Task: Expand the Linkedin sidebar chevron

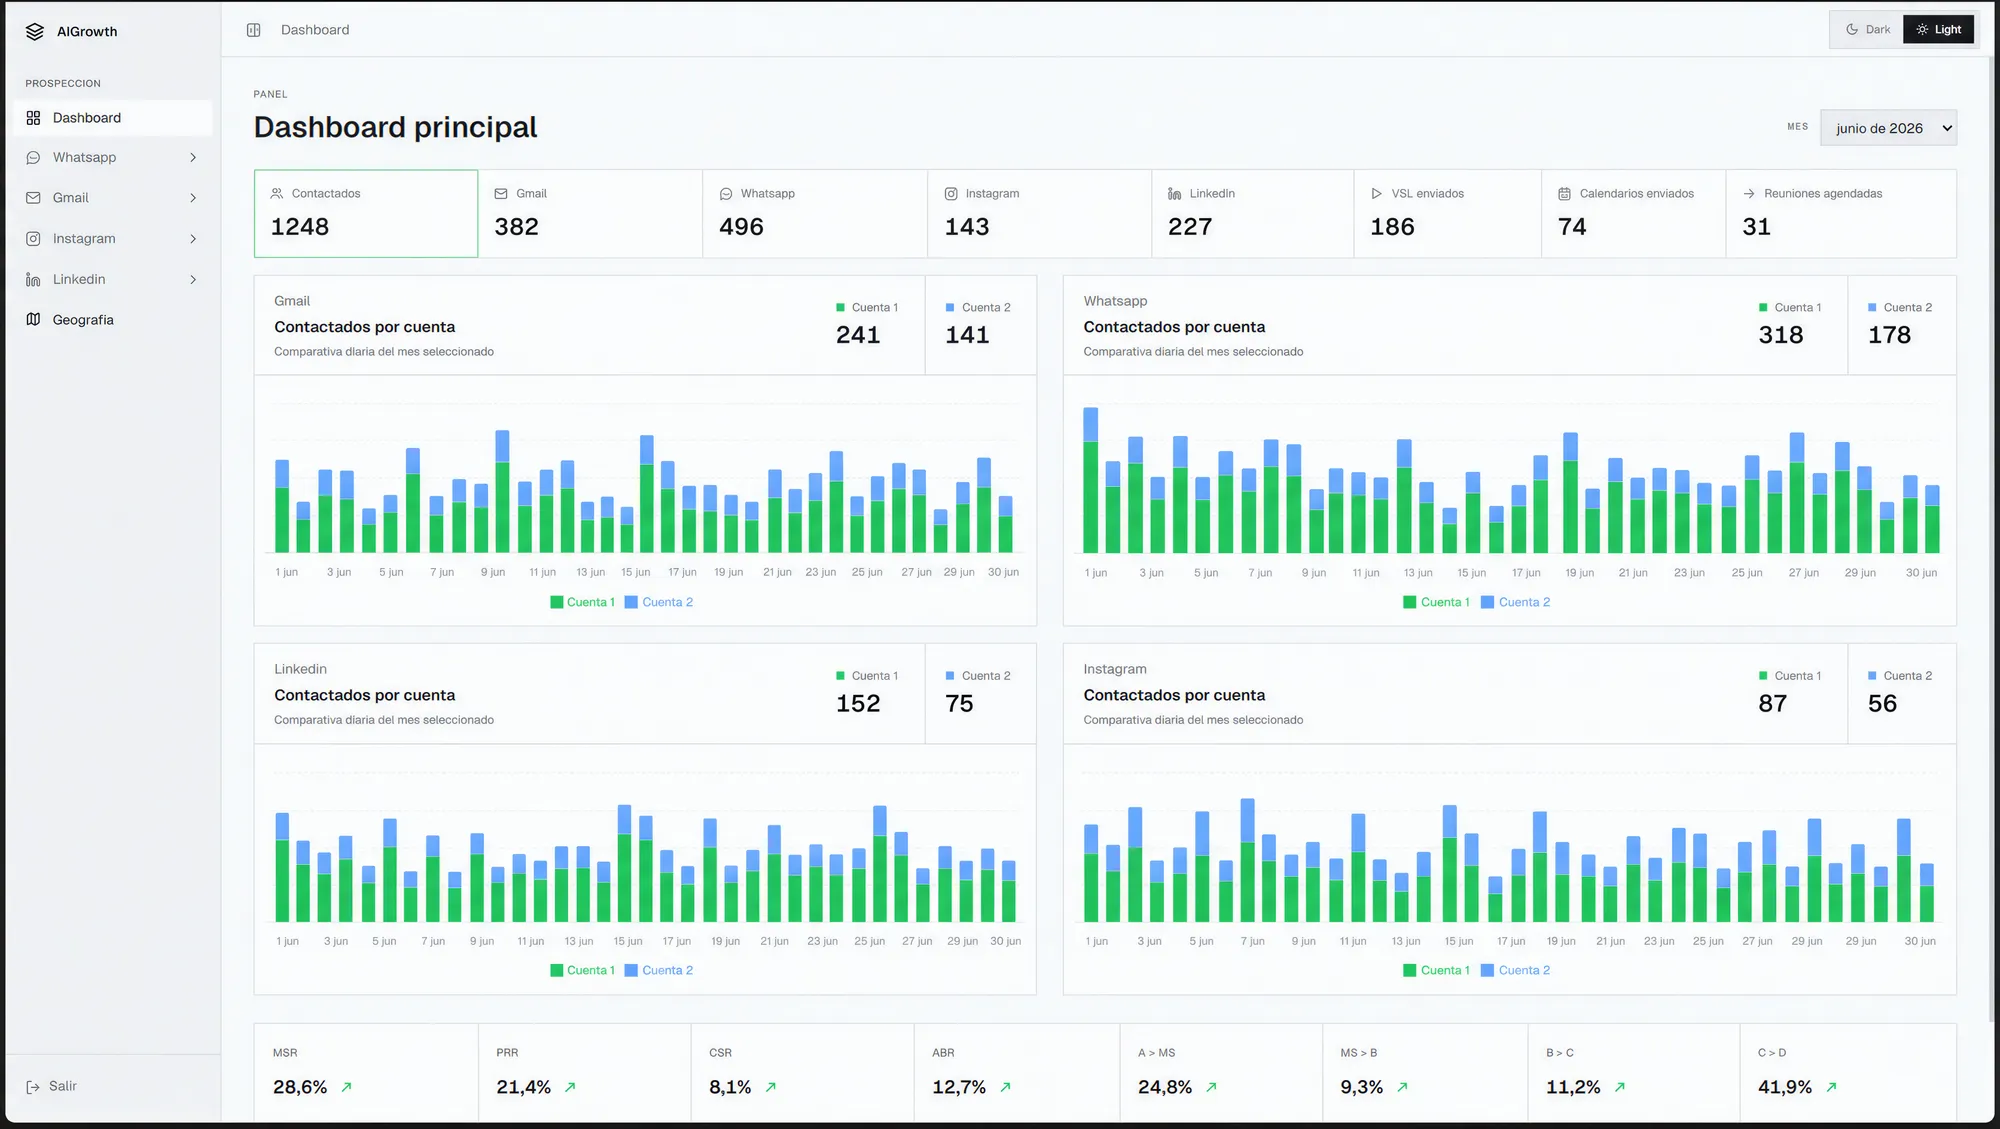Action: [193, 280]
